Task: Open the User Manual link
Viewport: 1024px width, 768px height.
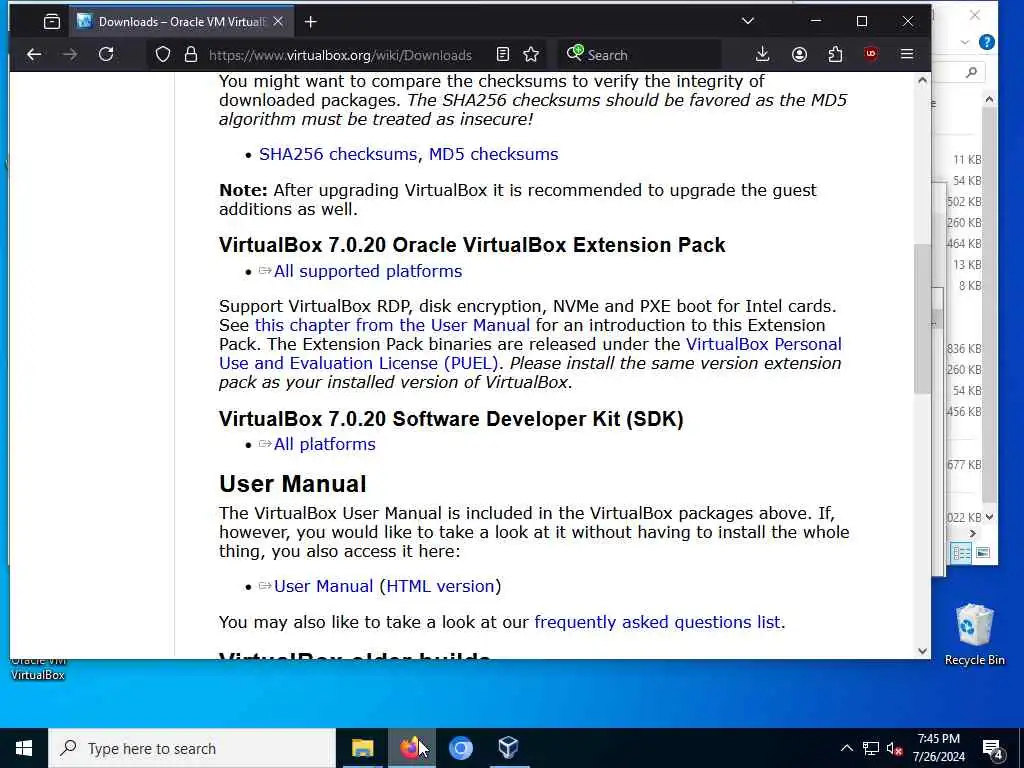Action: 323,586
